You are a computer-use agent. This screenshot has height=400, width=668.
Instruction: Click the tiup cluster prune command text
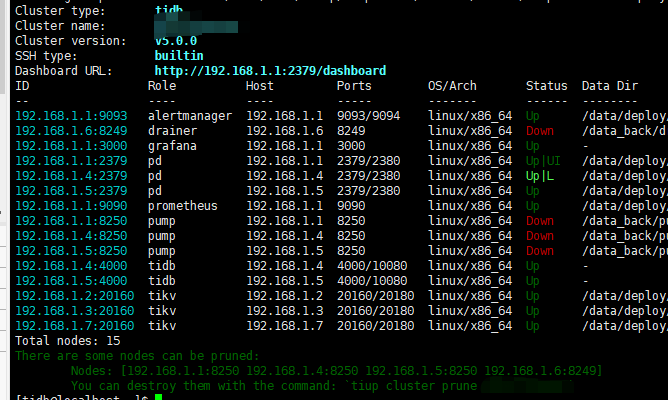414,386
